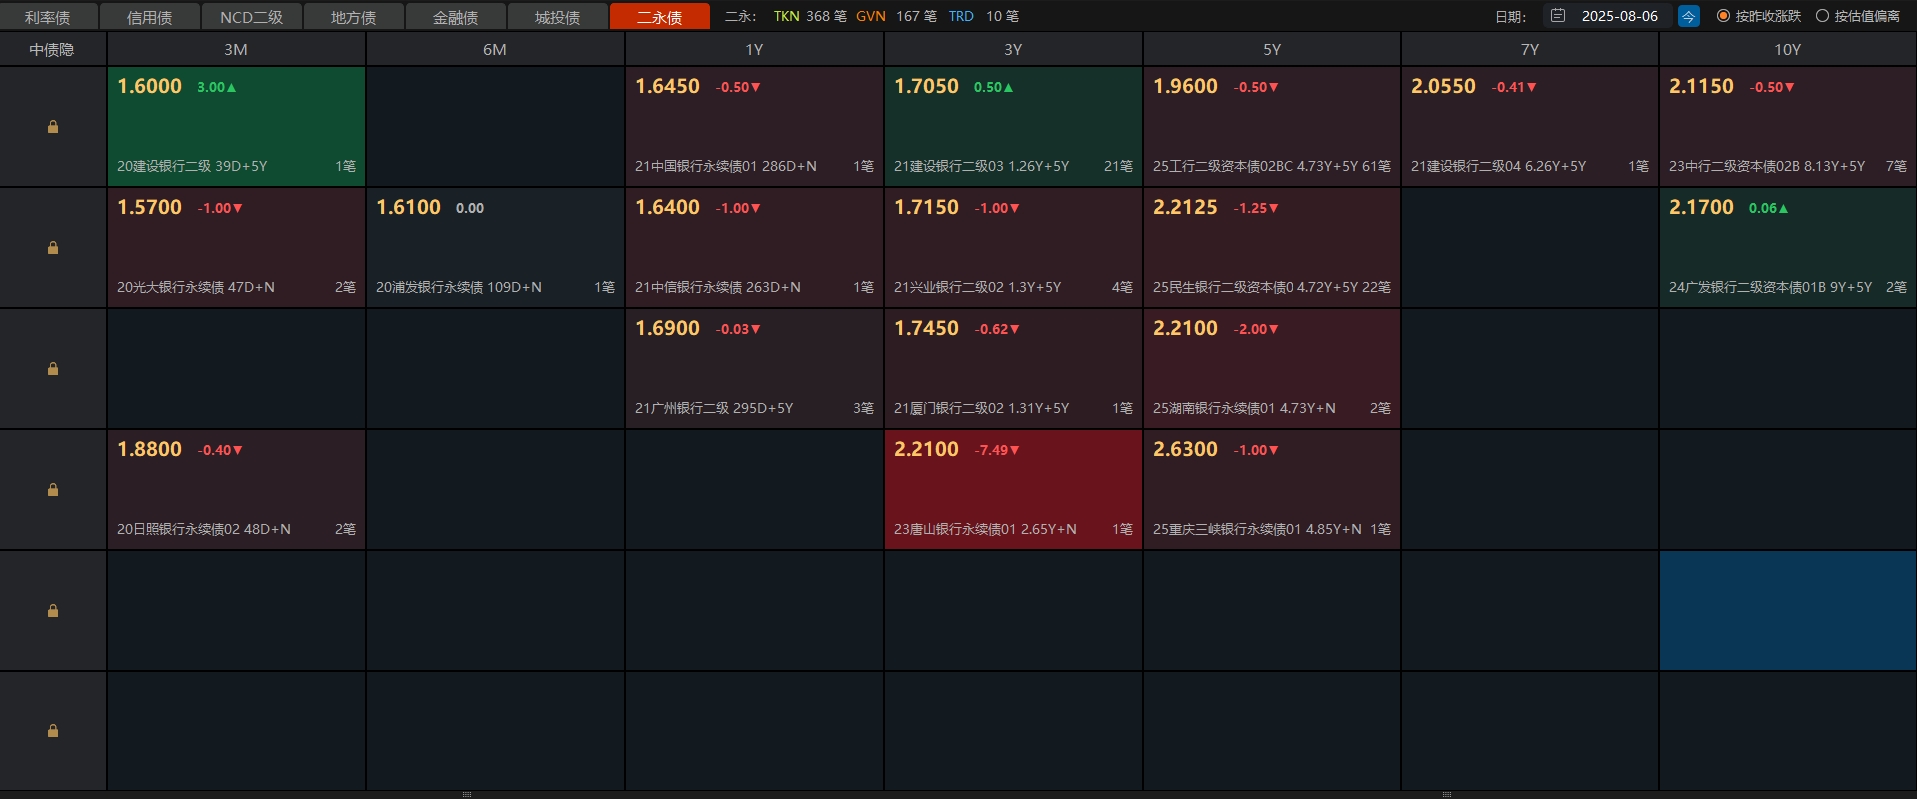The image size is (1917, 799).
Task: Select the 21广州银行二级 295D+5Y card
Action: point(754,368)
